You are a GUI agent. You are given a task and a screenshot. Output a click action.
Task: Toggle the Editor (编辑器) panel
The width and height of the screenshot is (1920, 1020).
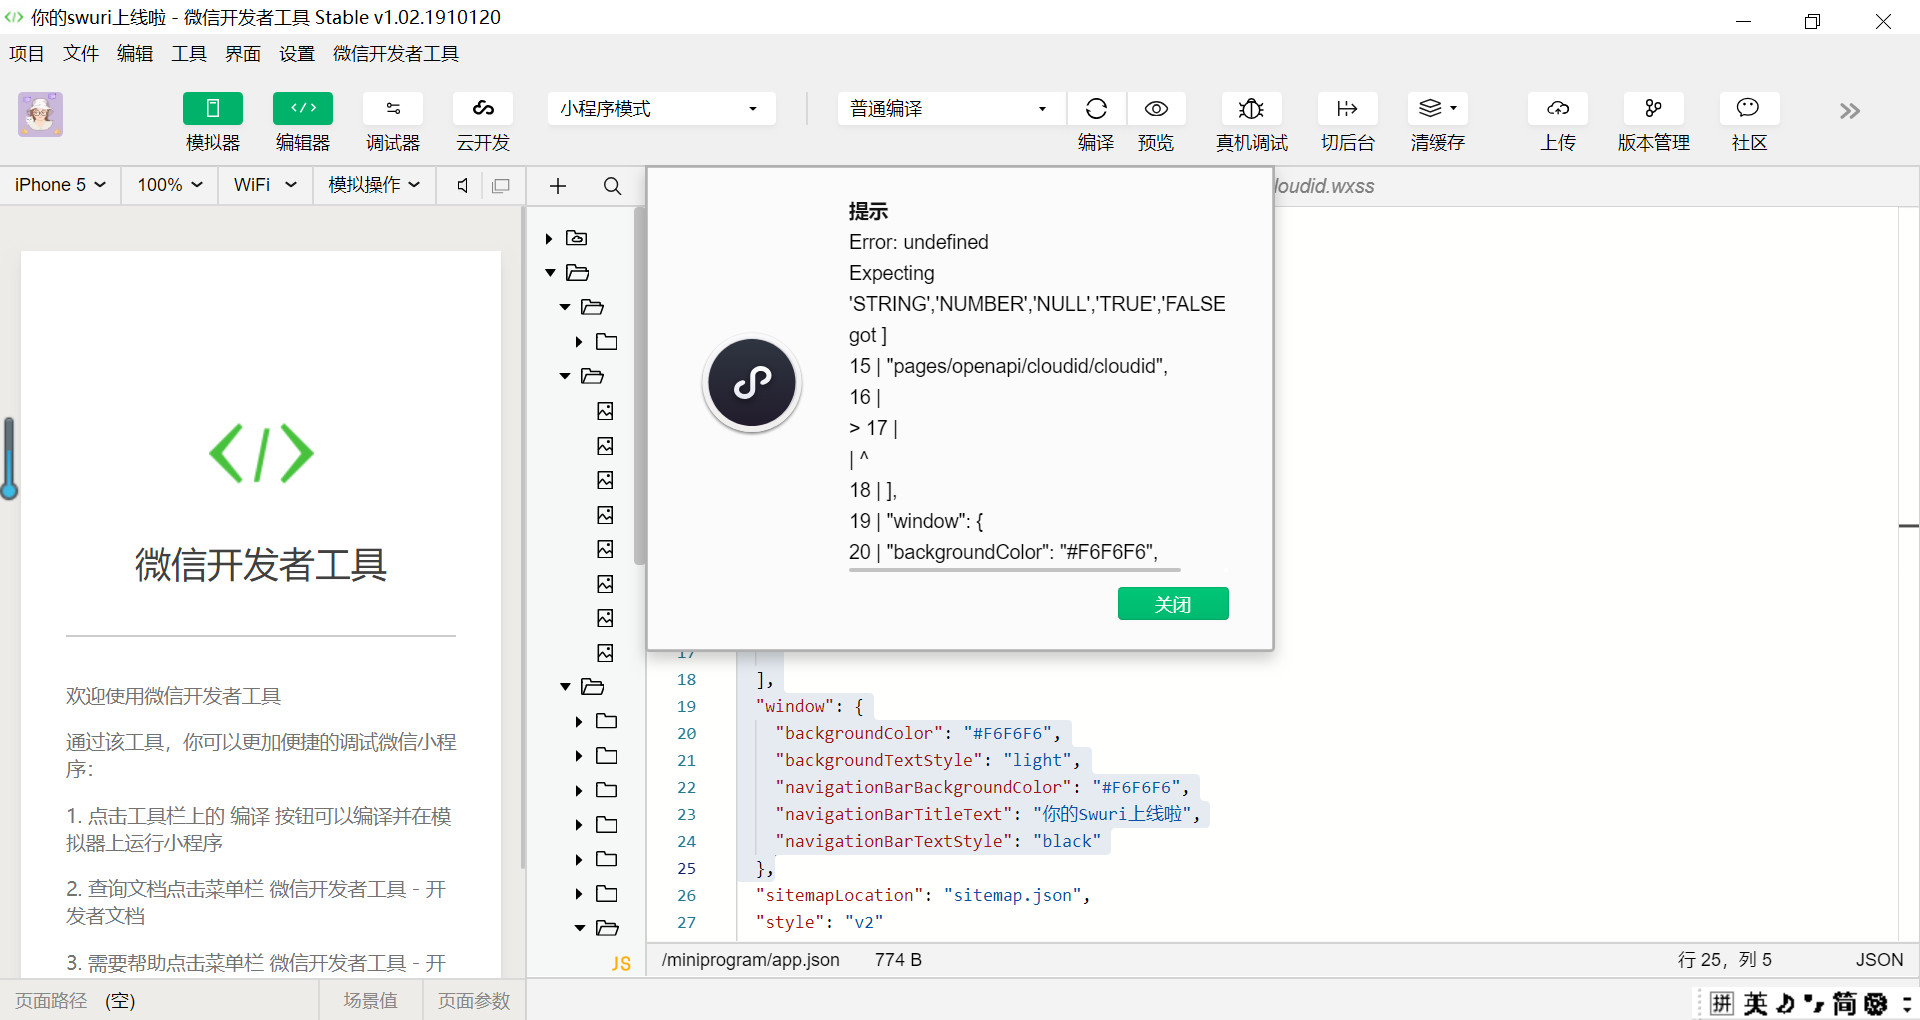pos(302,109)
